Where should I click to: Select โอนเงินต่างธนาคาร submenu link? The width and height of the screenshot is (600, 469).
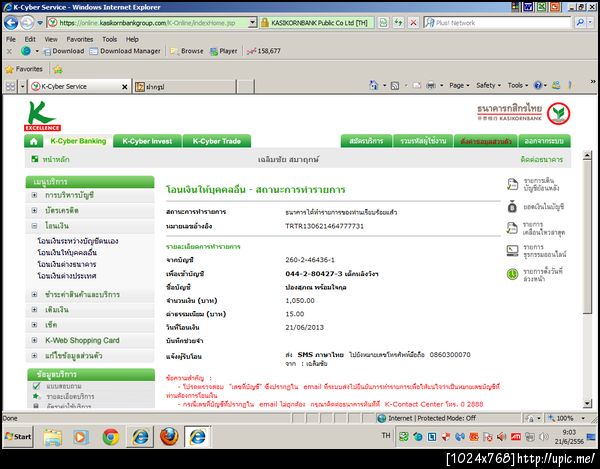coord(67,264)
